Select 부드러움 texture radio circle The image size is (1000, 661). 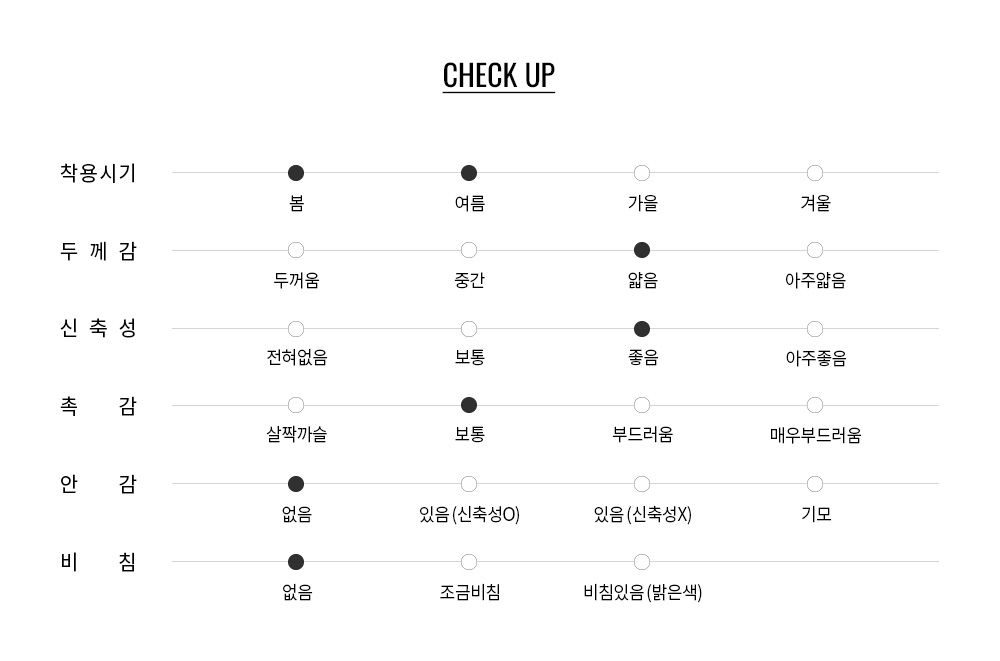pos(642,405)
